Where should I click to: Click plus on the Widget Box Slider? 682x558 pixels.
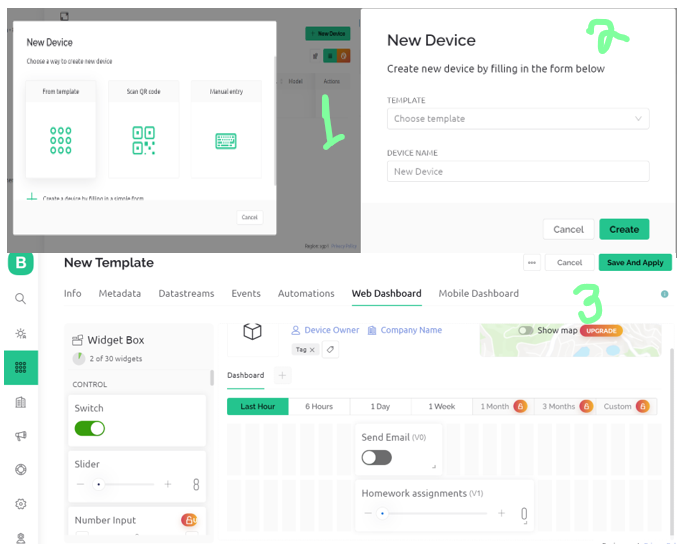tap(168, 484)
